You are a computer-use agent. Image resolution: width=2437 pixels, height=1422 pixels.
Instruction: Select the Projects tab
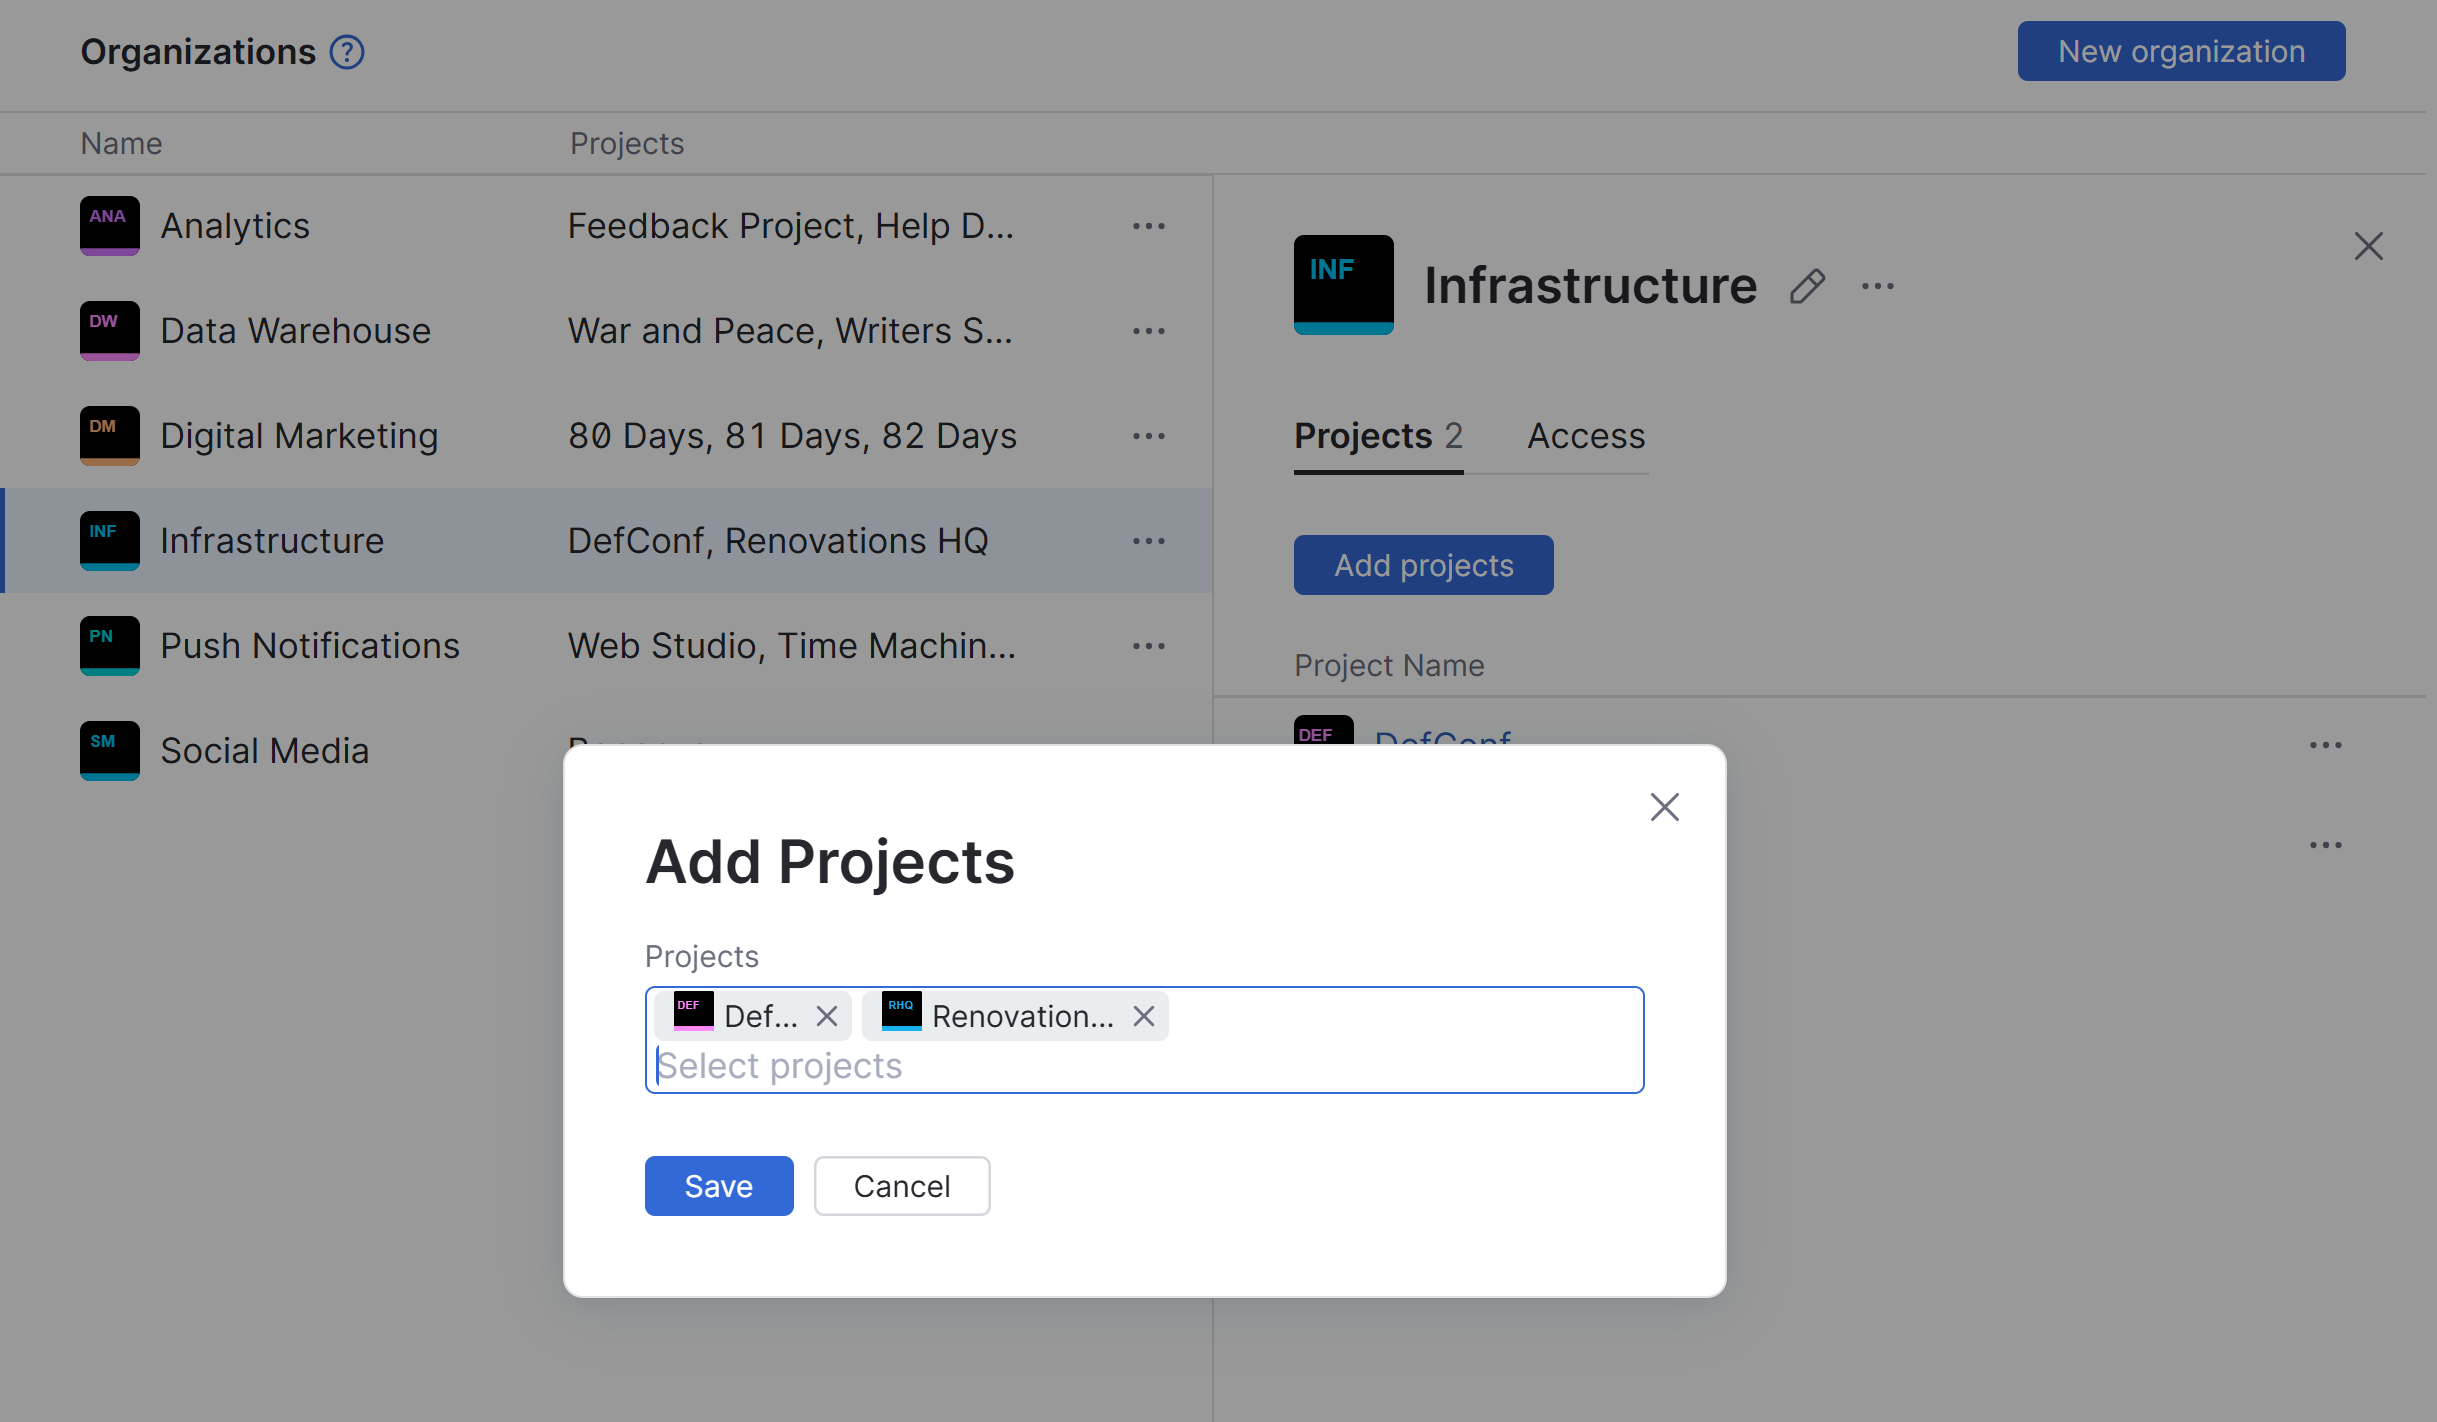point(1377,436)
